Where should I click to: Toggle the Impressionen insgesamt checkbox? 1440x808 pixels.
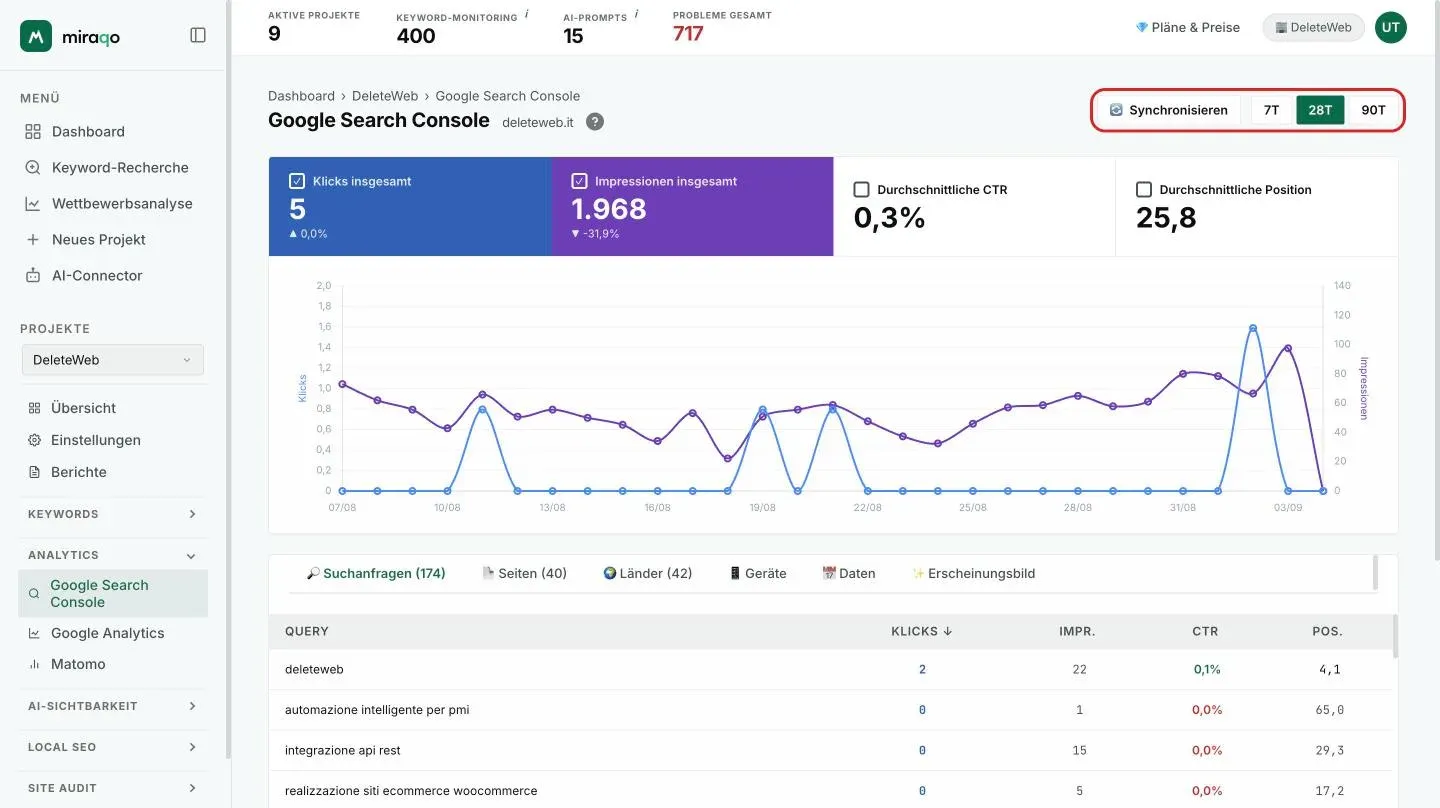pyautogui.click(x=579, y=181)
